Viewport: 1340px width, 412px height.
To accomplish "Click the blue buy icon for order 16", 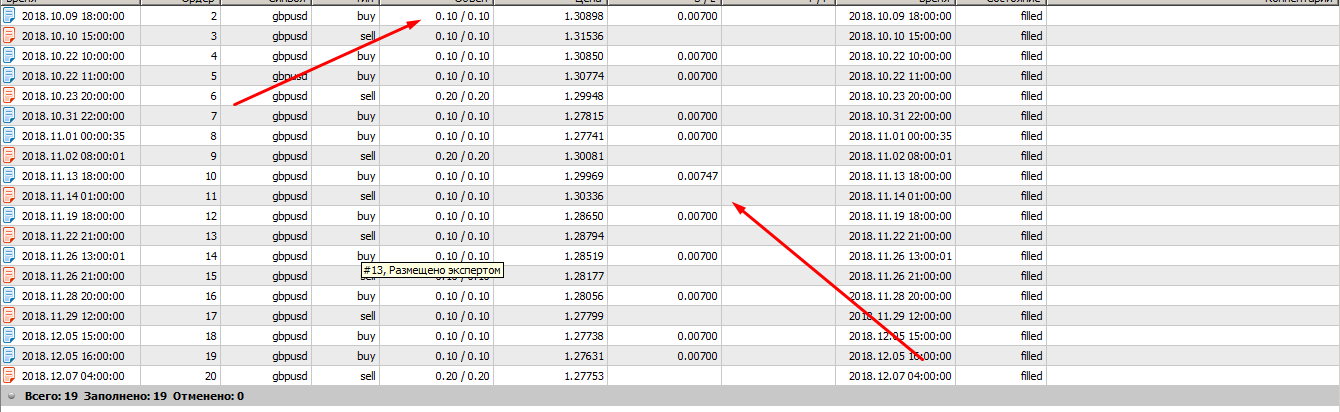I will (9, 296).
